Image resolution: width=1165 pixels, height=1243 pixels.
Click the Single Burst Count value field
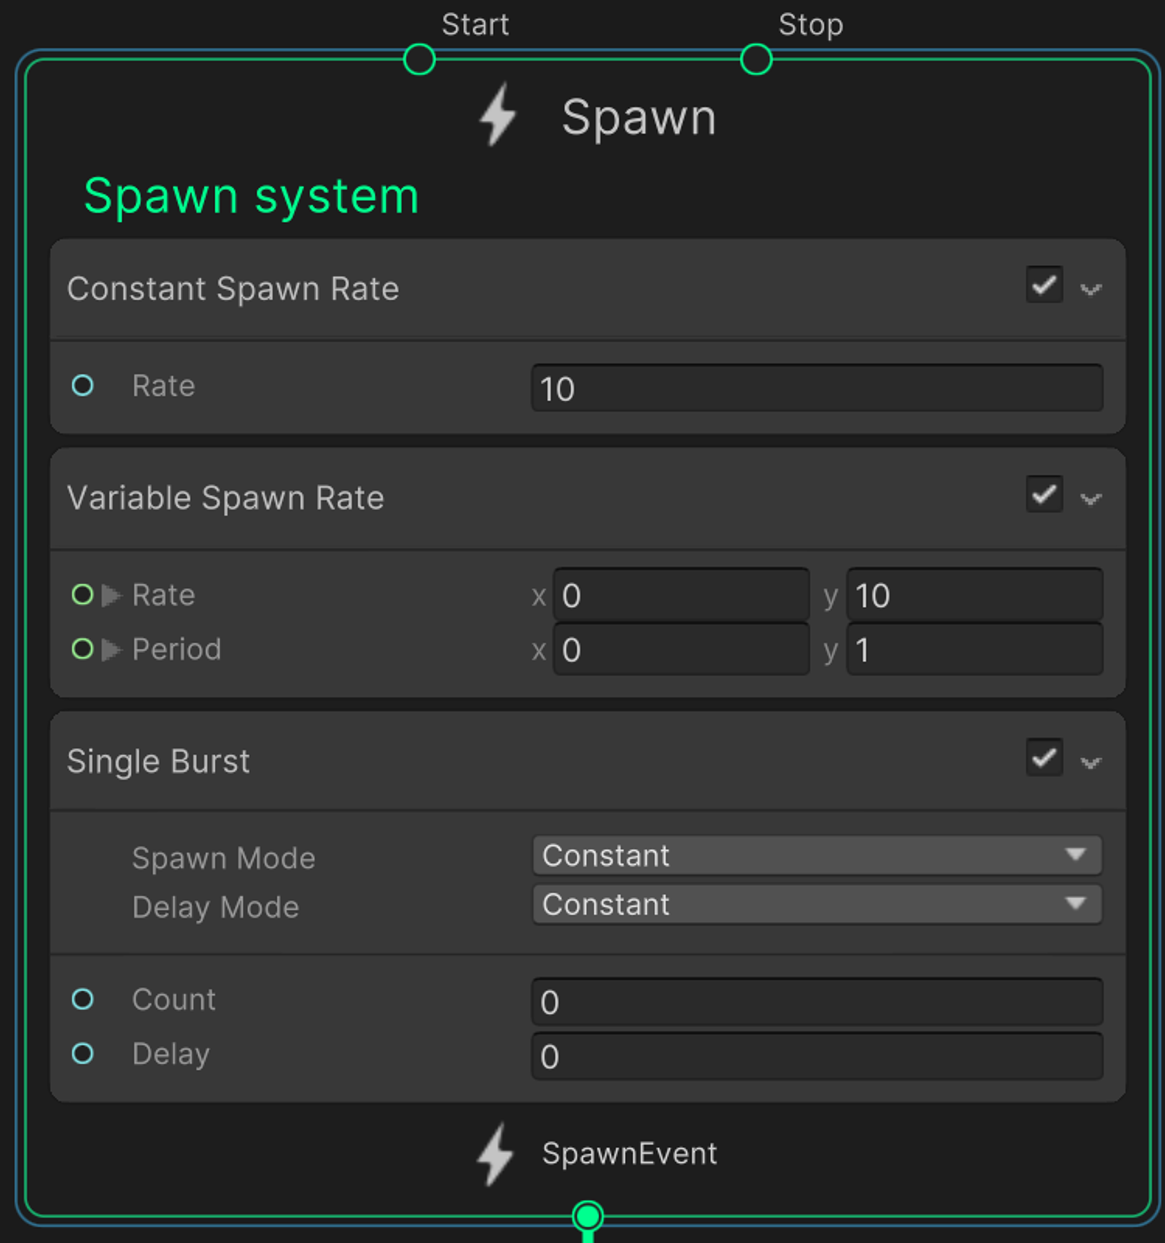[816, 1002]
